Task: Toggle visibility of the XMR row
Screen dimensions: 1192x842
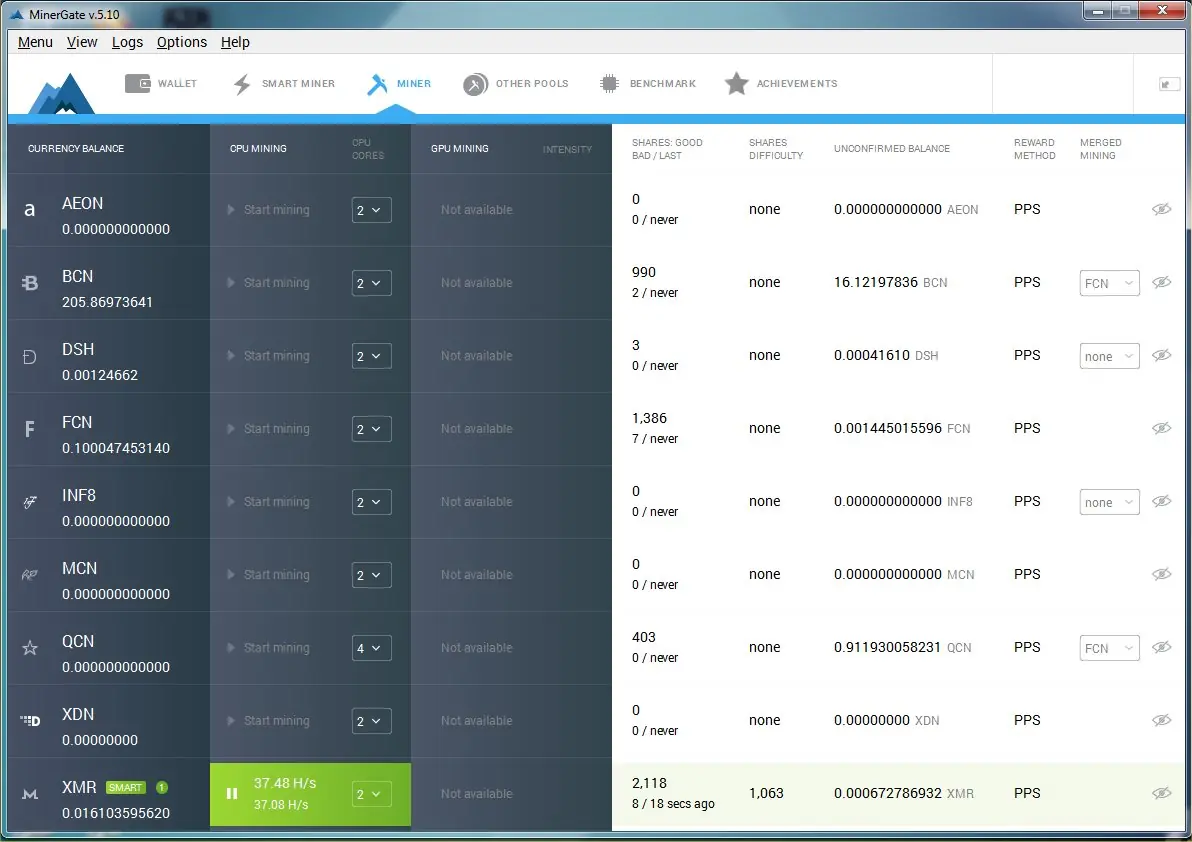Action: [x=1161, y=793]
